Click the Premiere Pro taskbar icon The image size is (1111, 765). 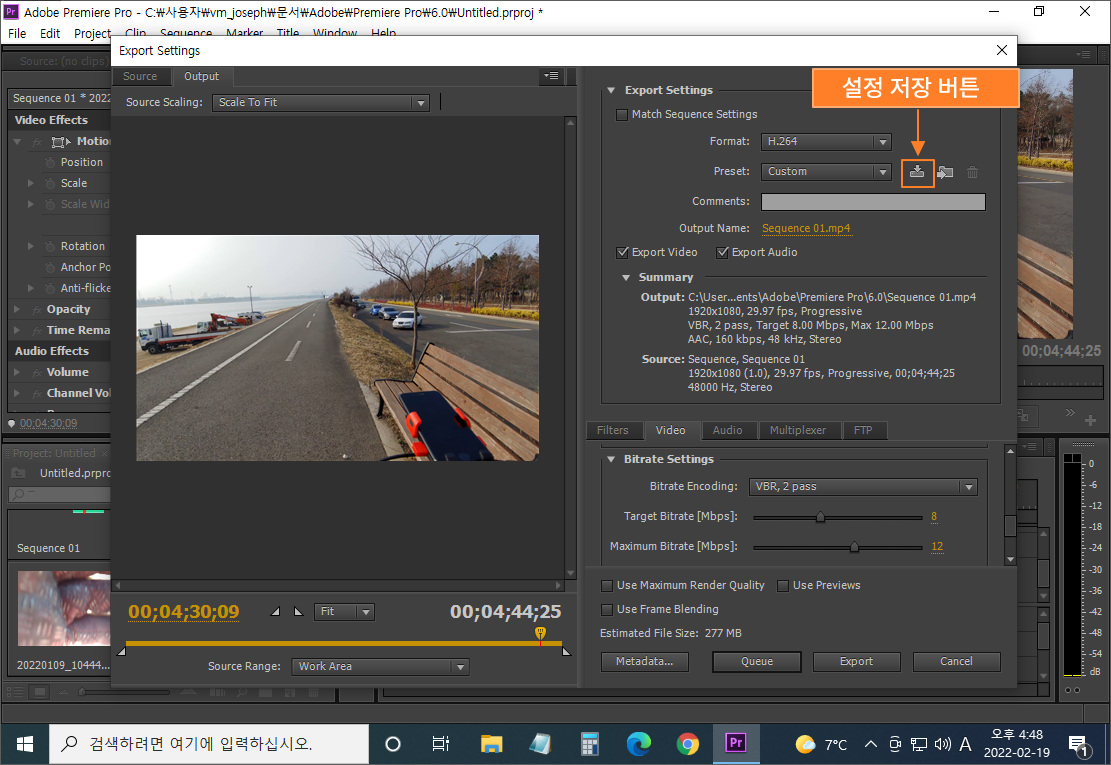point(735,743)
